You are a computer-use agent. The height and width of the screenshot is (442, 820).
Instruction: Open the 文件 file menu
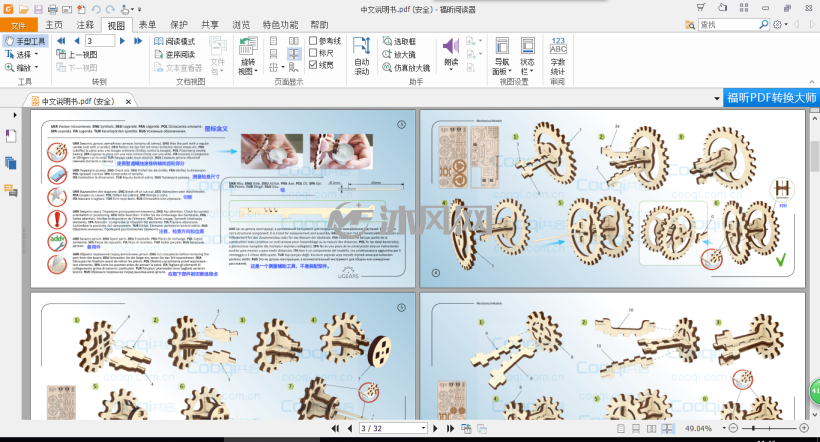tap(19, 25)
